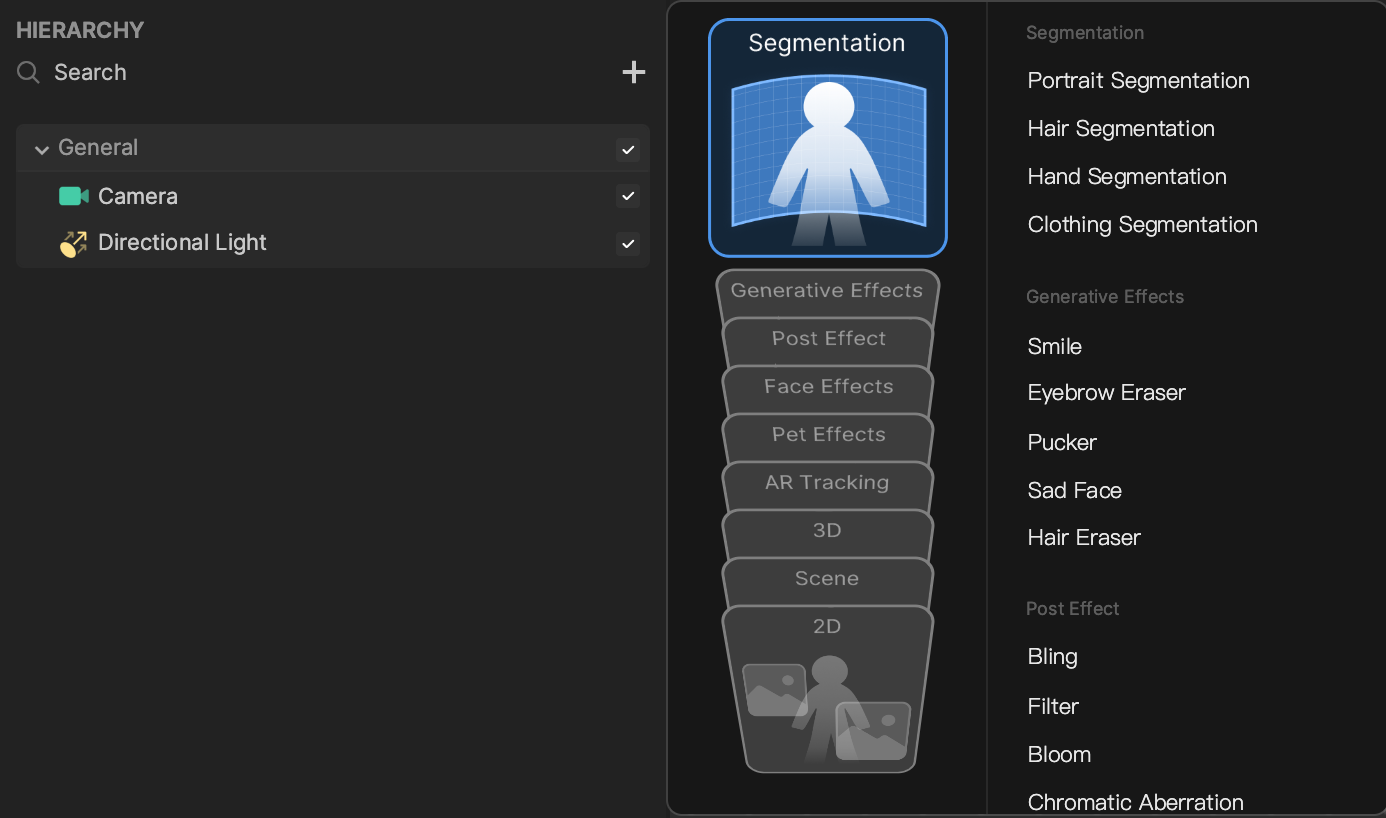Open the Face Effects category card
Screen dimensions: 1386x818
point(827,387)
